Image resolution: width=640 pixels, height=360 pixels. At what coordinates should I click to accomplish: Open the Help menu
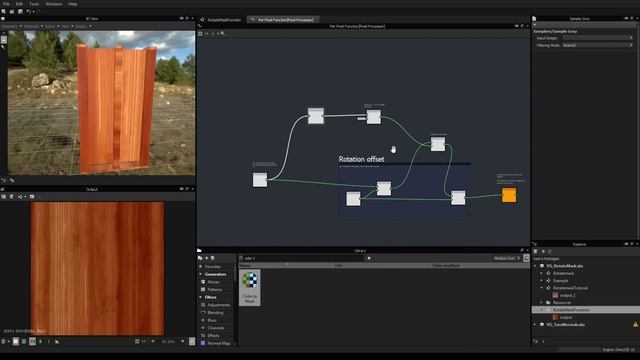tap(73, 4)
